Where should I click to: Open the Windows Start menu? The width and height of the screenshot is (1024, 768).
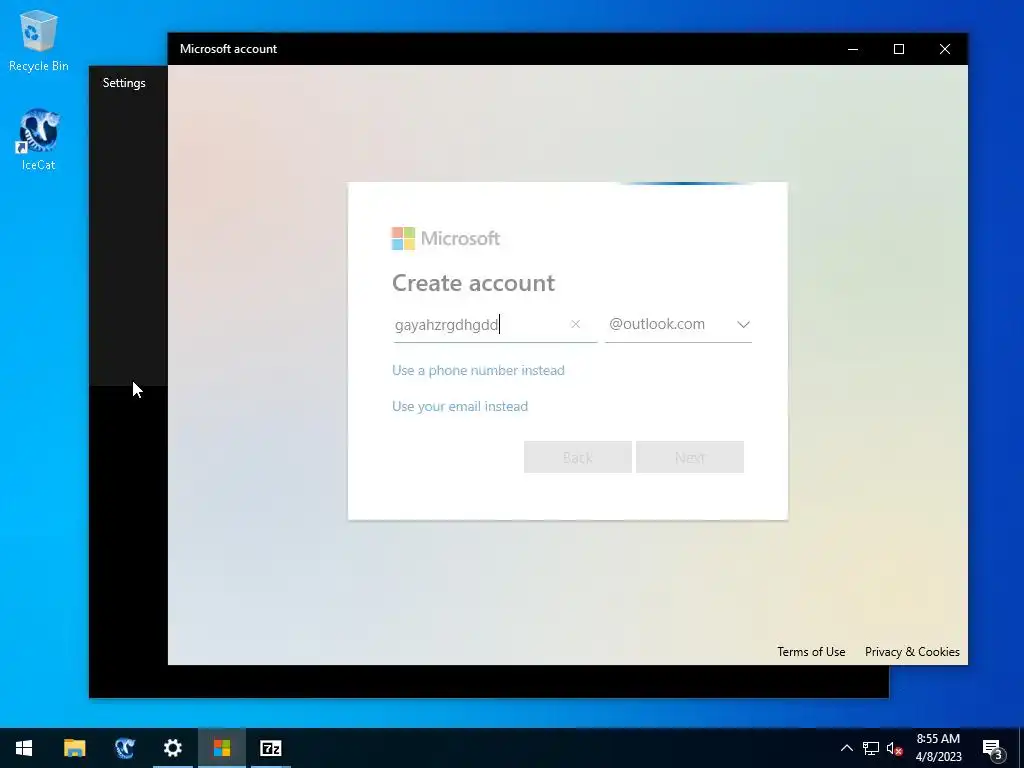(x=24, y=748)
